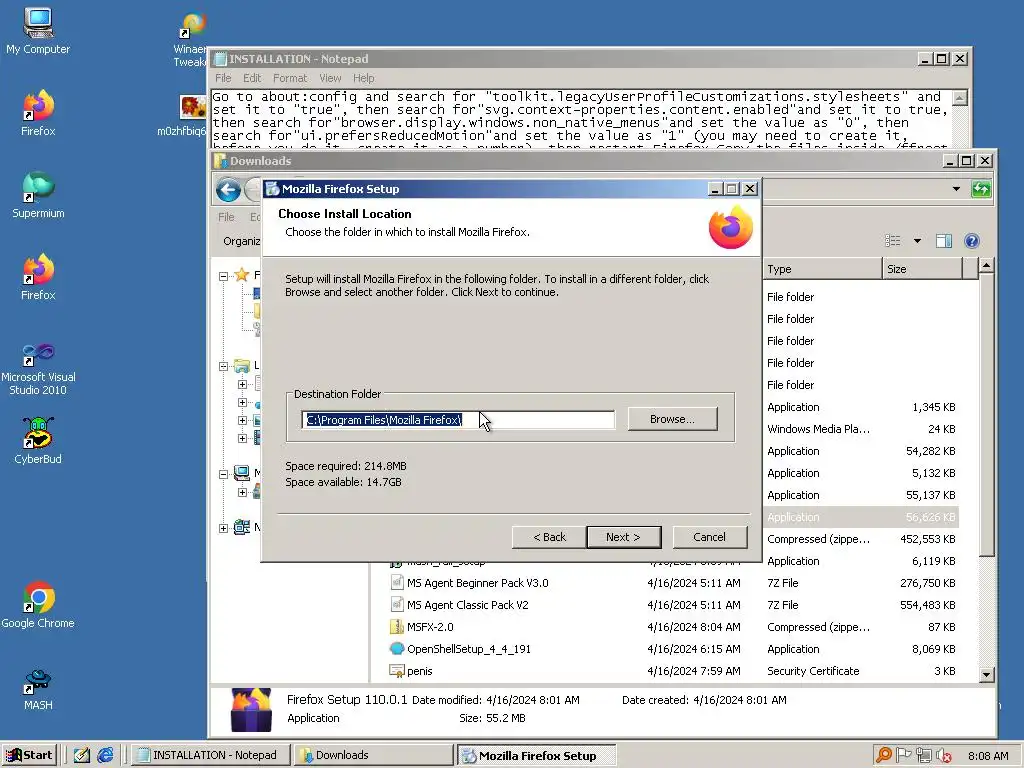Click the OpenShellSetup_4_4_191 file icon

click(396, 648)
